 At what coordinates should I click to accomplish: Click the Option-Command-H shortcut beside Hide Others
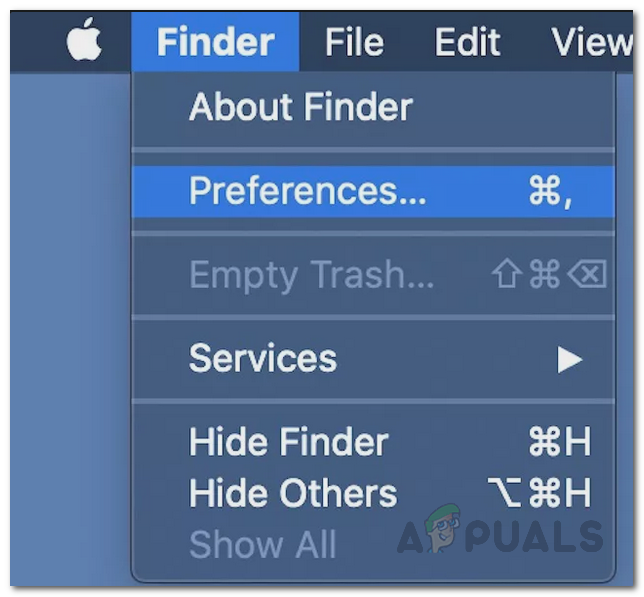pos(539,494)
